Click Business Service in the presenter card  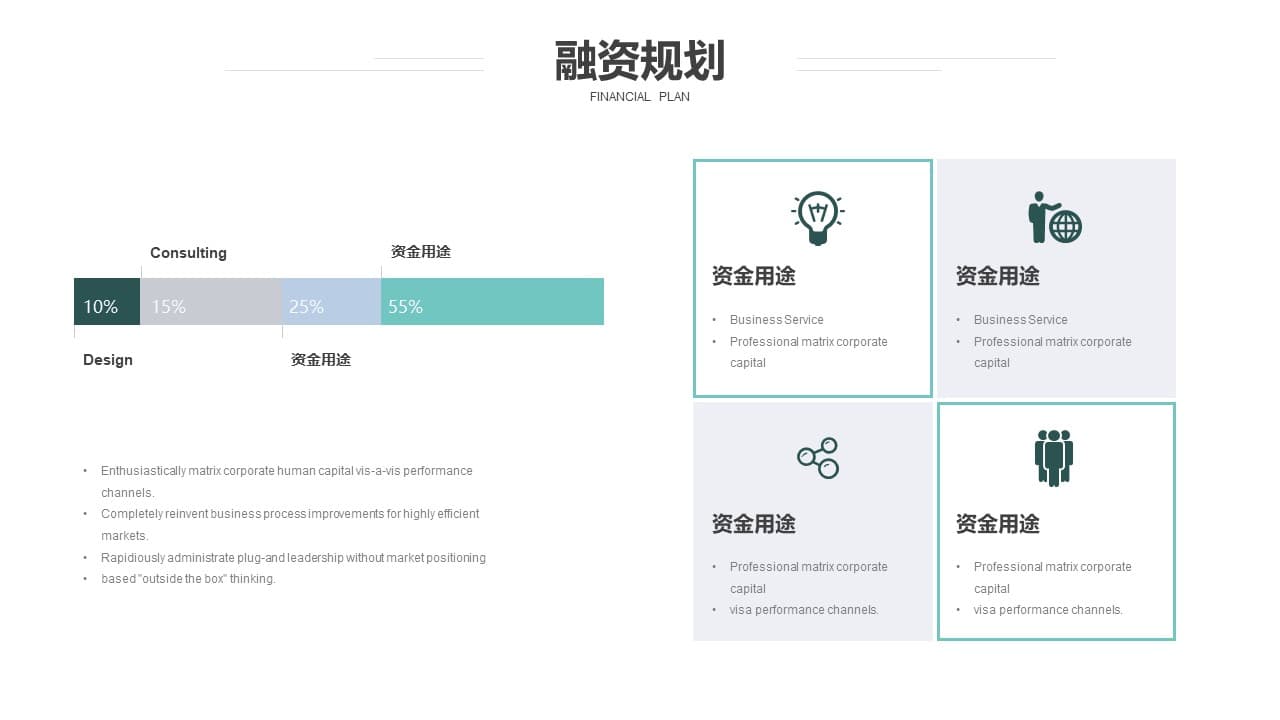1021,320
